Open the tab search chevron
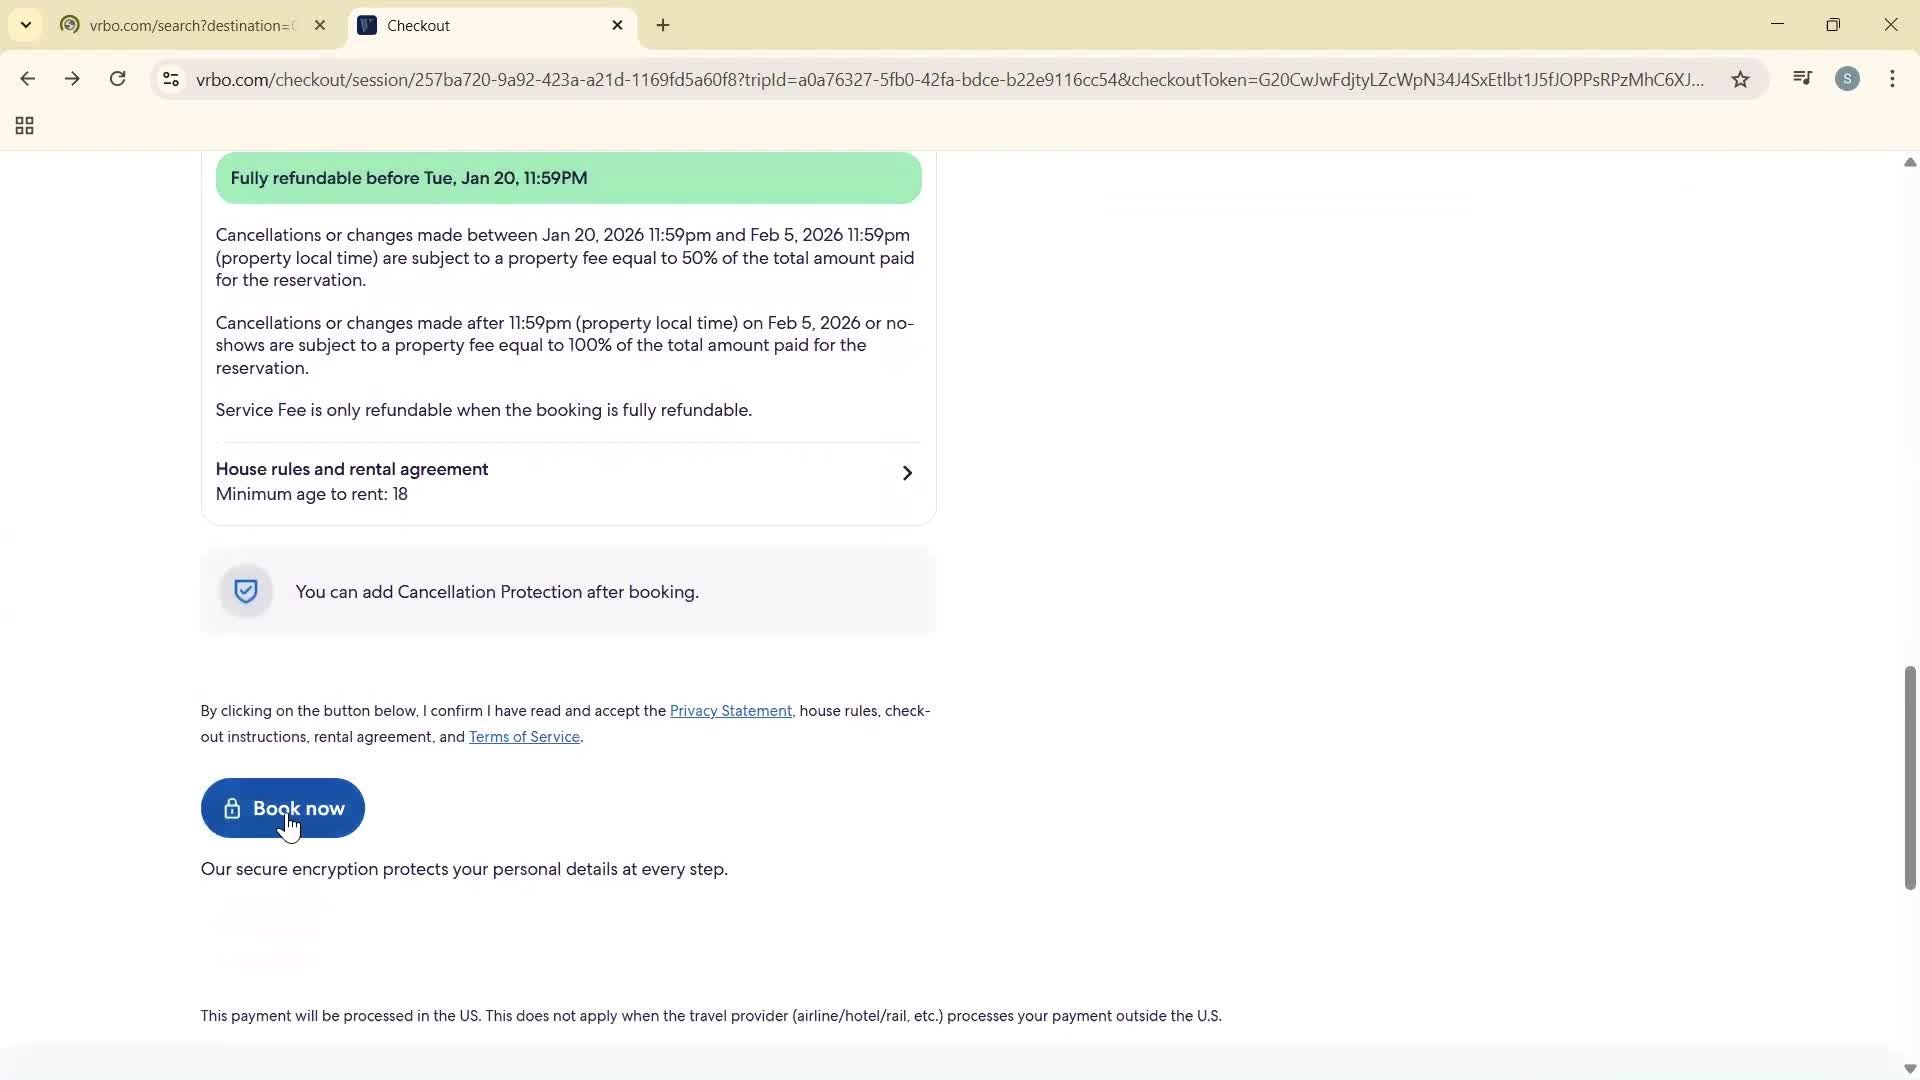1920x1080 pixels. (25, 25)
